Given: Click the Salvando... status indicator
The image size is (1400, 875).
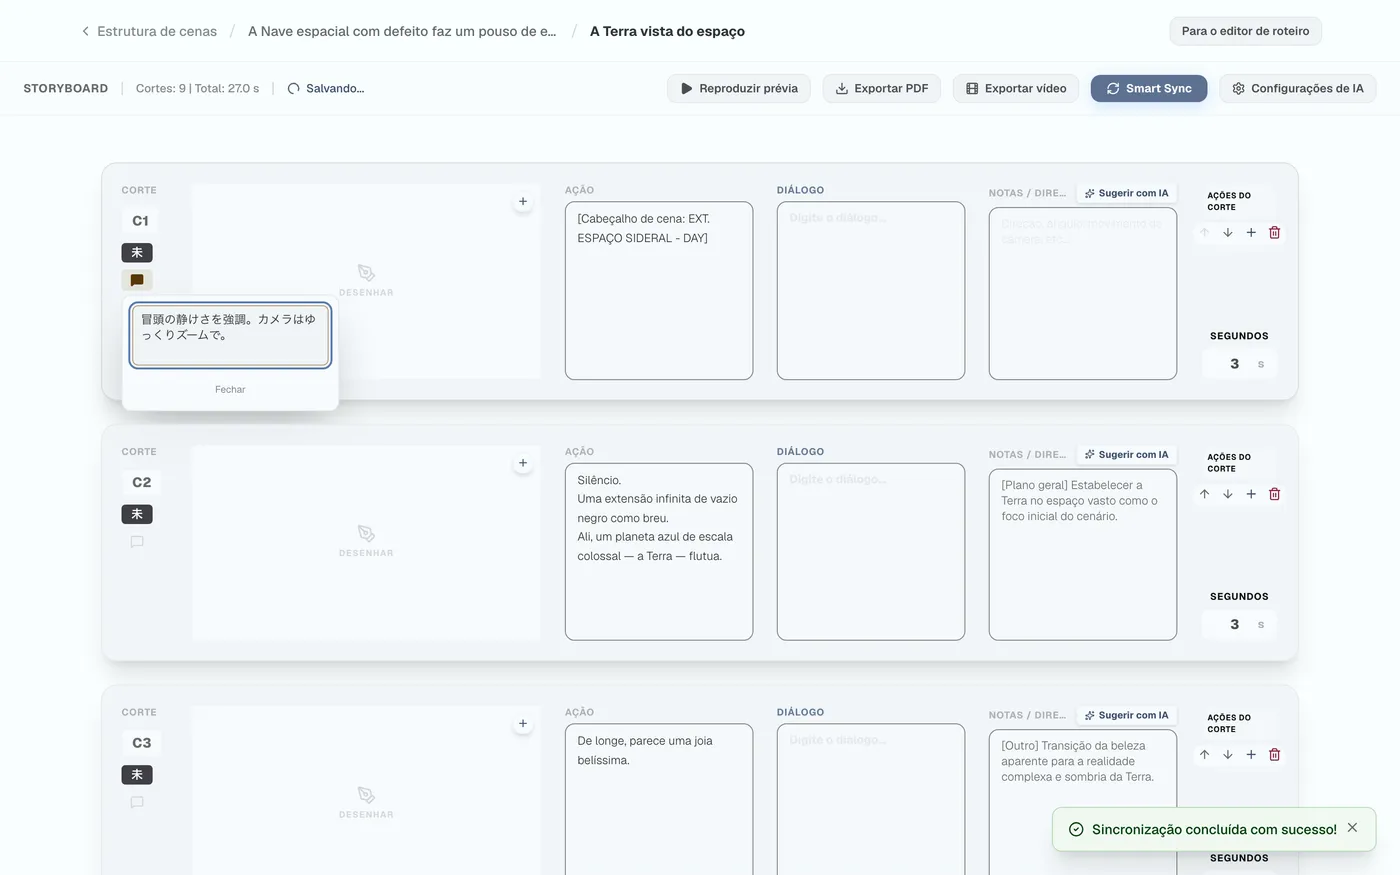Looking at the screenshot, I should (326, 88).
